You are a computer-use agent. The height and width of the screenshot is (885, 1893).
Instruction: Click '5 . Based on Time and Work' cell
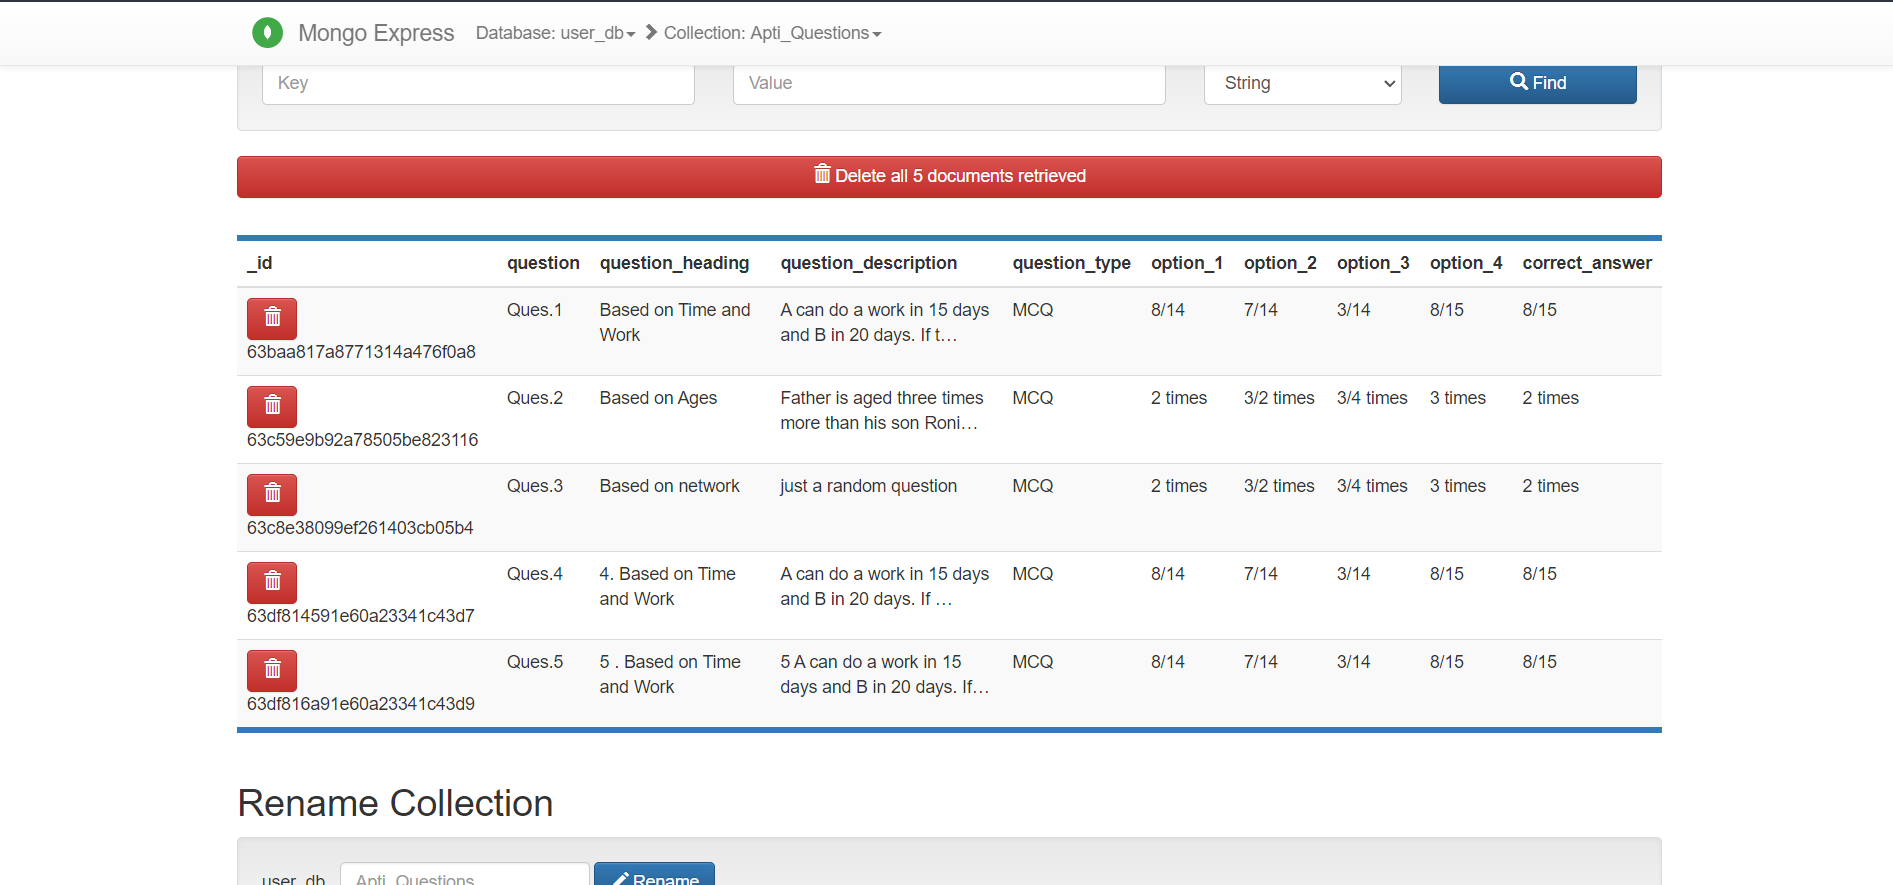(x=670, y=674)
